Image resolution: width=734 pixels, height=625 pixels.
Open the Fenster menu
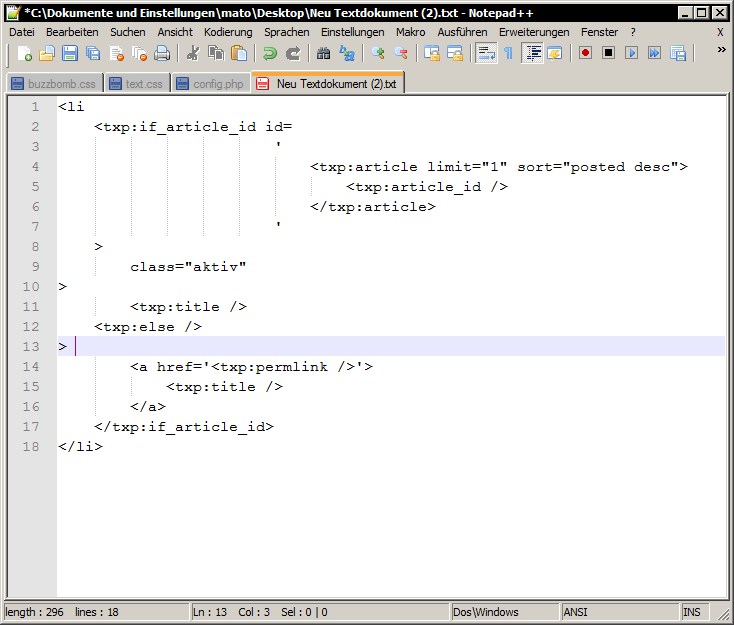[x=599, y=32]
